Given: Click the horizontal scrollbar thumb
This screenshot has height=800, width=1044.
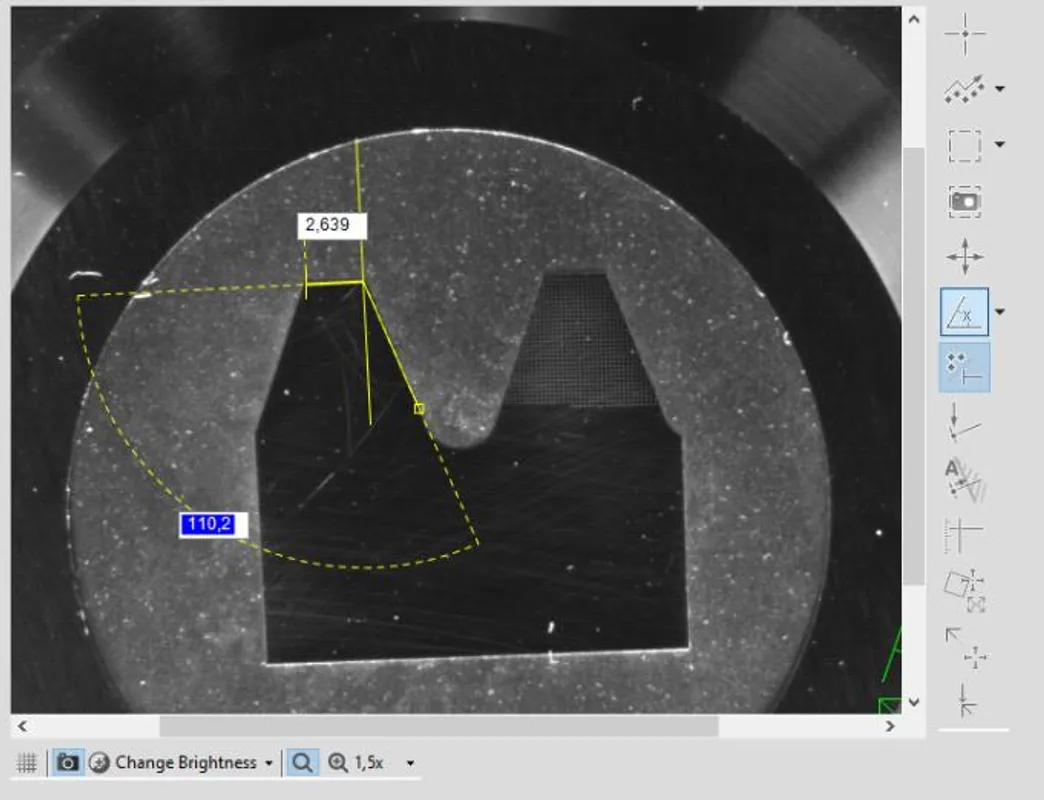Looking at the screenshot, I should tap(439, 726).
